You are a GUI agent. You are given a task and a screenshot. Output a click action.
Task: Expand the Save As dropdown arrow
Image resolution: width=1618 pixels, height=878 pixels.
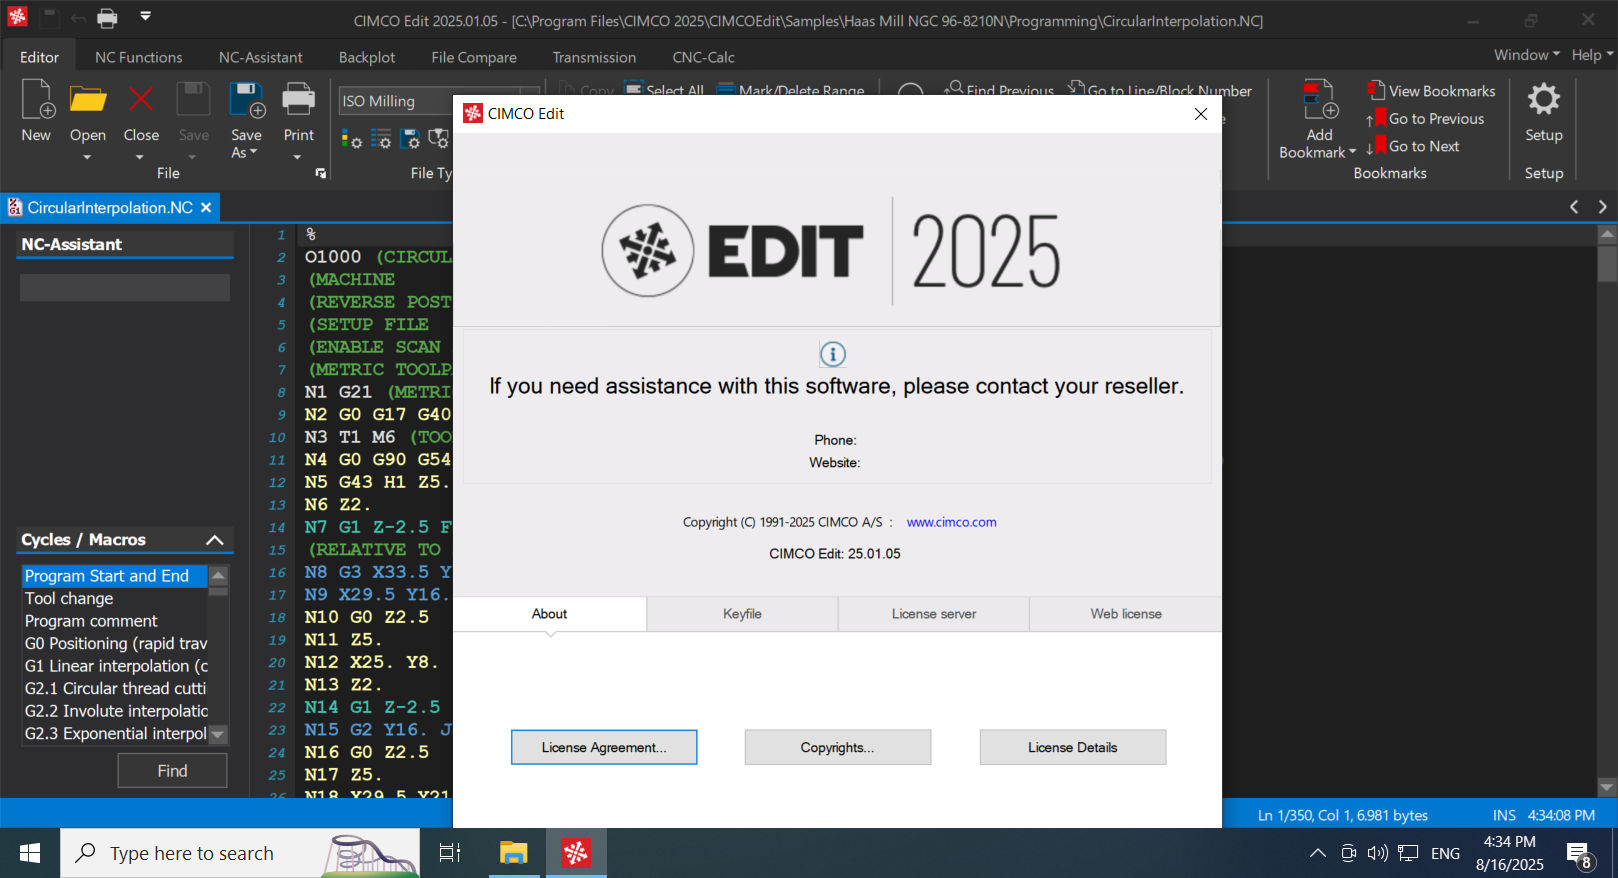[254, 152]
